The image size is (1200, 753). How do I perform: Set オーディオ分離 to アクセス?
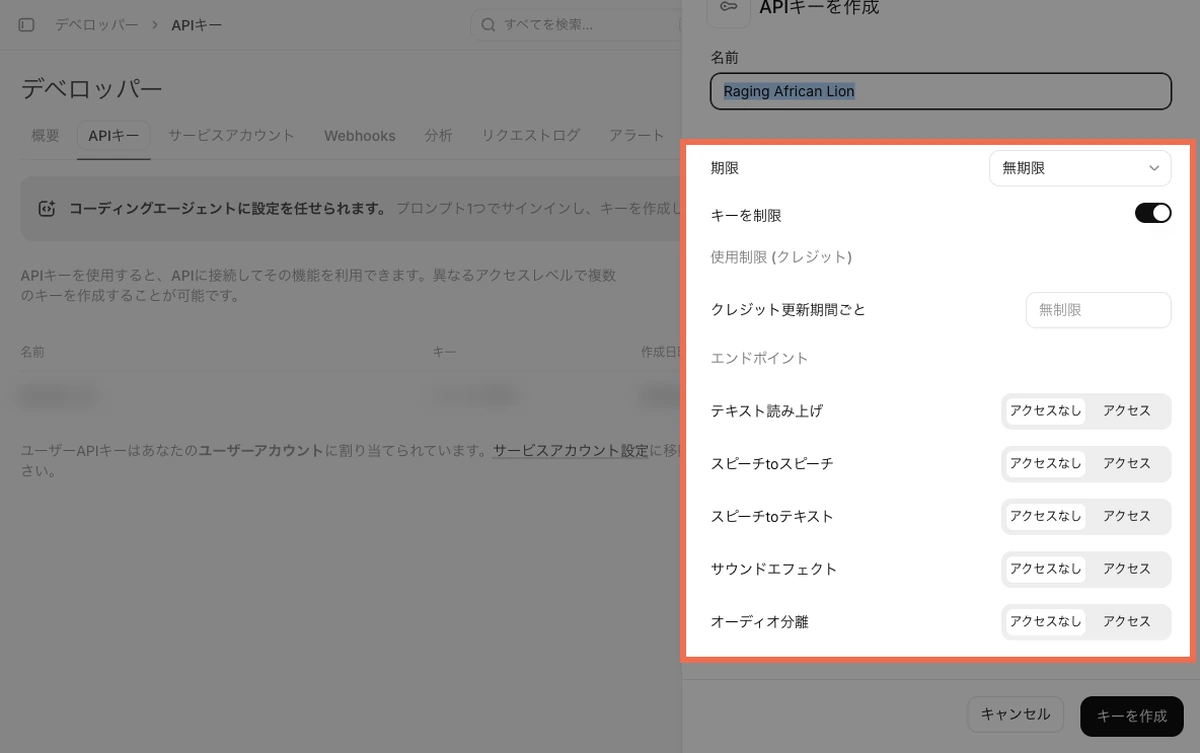(1127, 621)
